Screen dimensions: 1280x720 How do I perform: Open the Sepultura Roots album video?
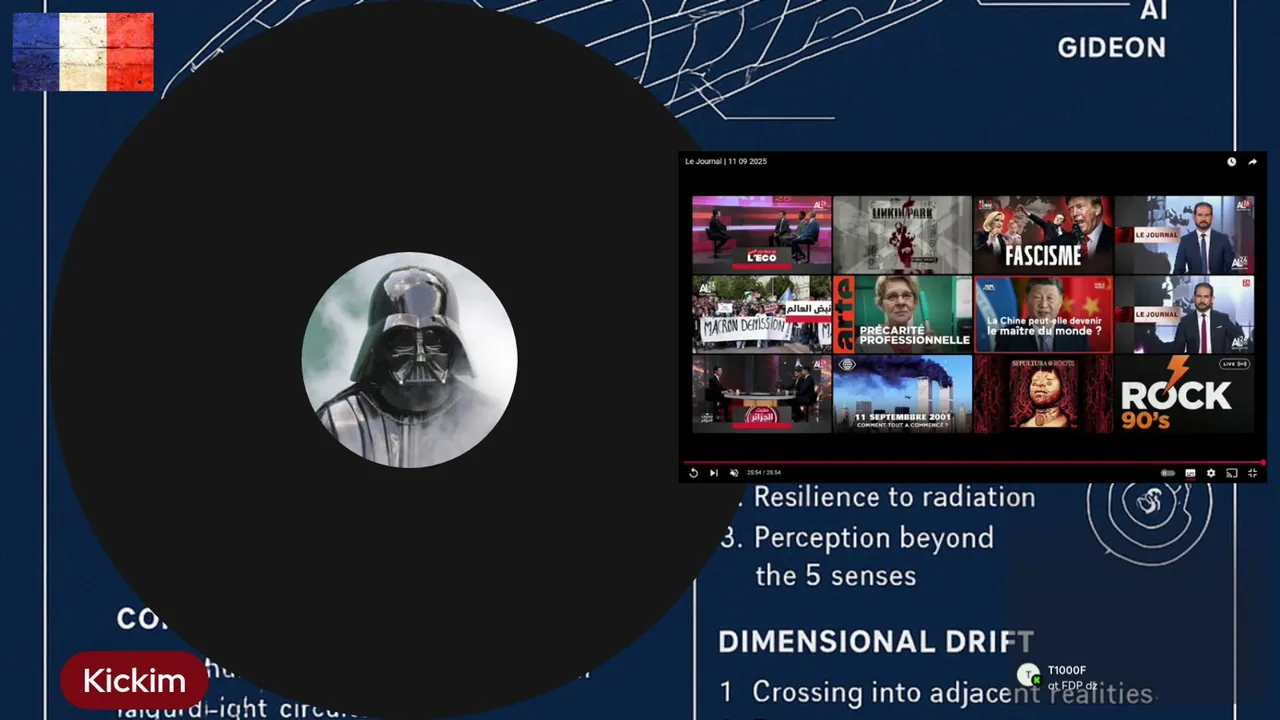coord(1043,394)
